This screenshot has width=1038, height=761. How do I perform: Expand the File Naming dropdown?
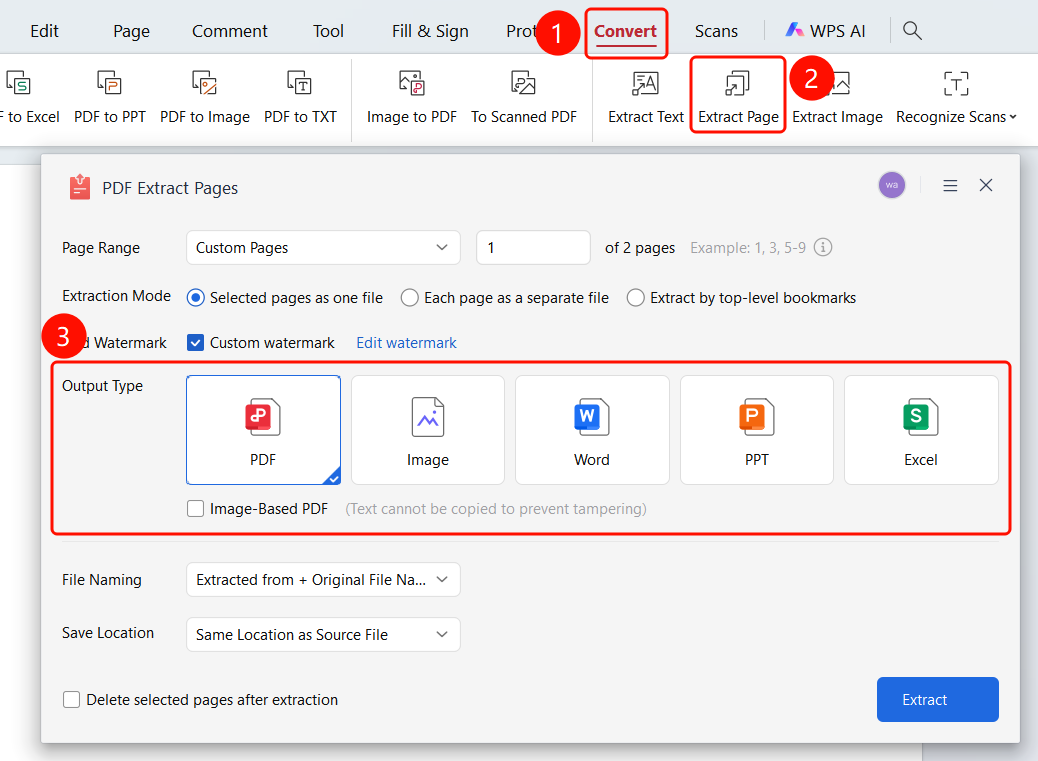(323, 580)
